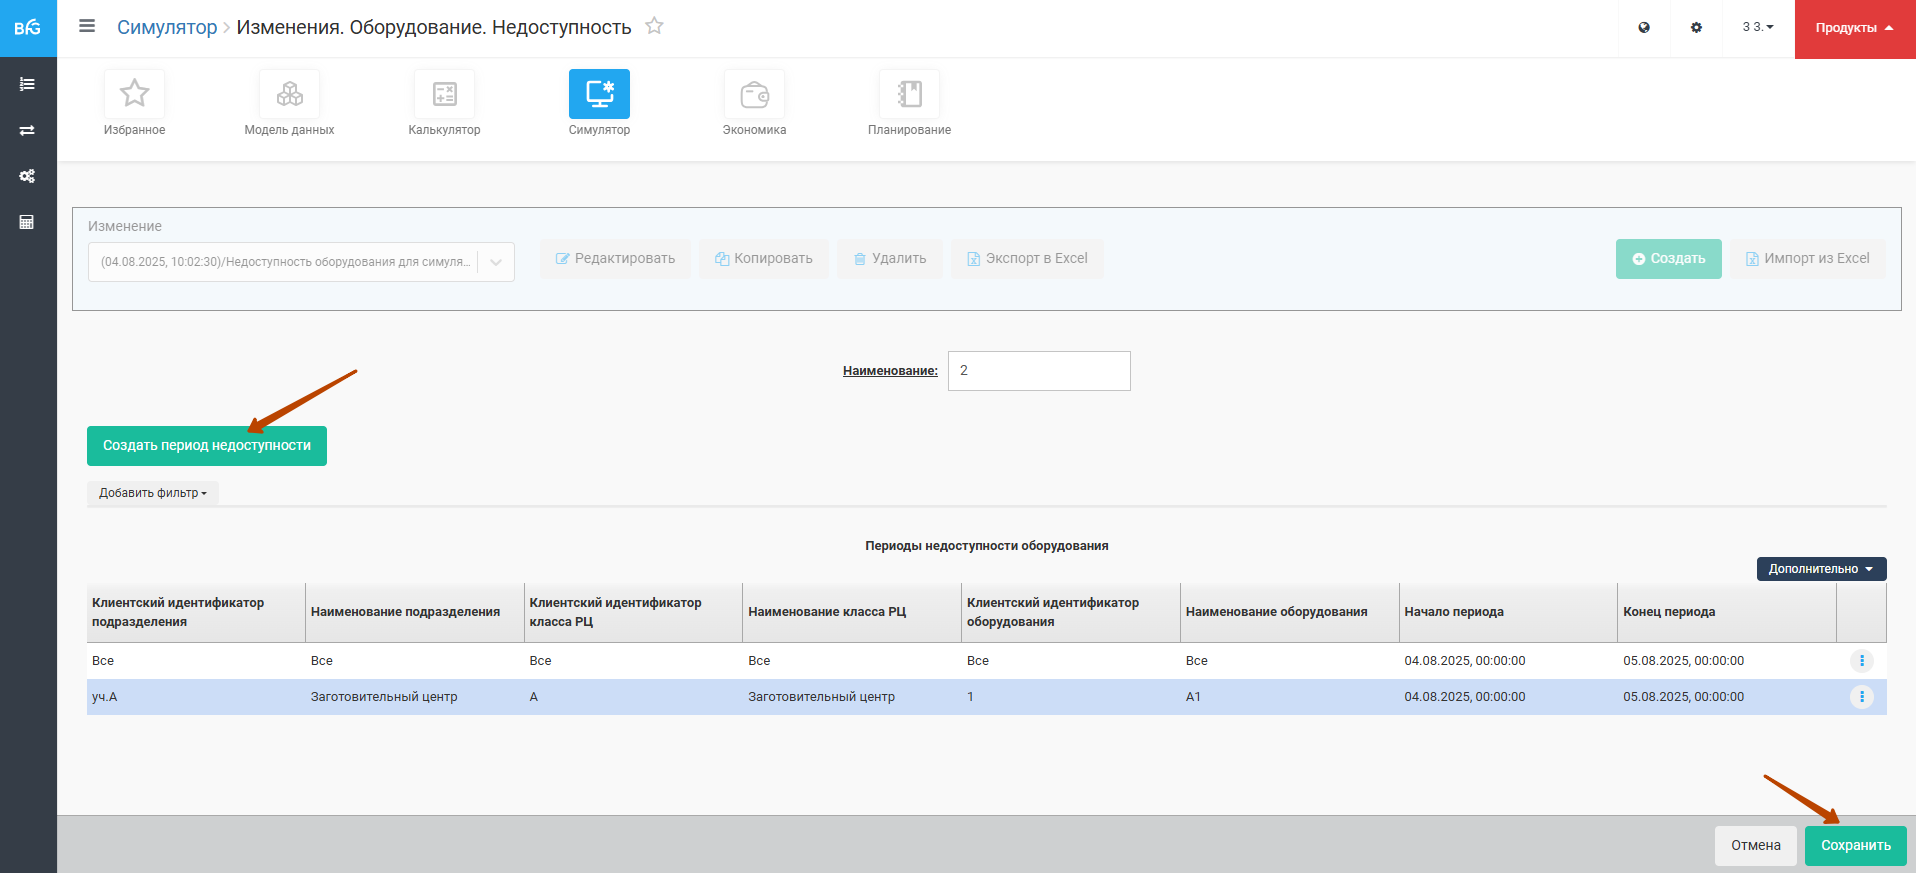The image size is (1916, 873).
Task: Open the Планирование notebook icon
Action: (x=909, y=94)
